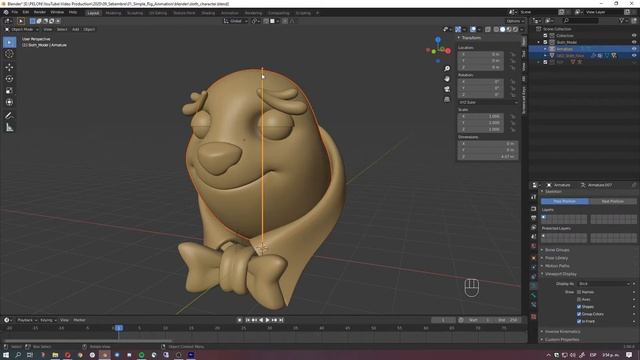Open the Output properties tab icon
Image resolution: width=640 pixels, height=360 pixels.
pos(533,218)
